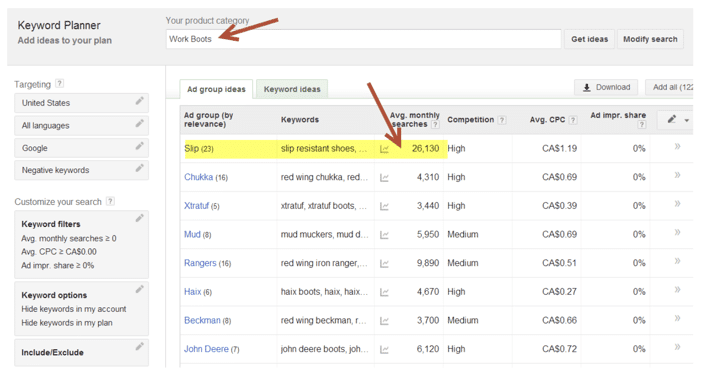
Task: Edit the United States location targeting pencil
Action: (x=140, y=101)
